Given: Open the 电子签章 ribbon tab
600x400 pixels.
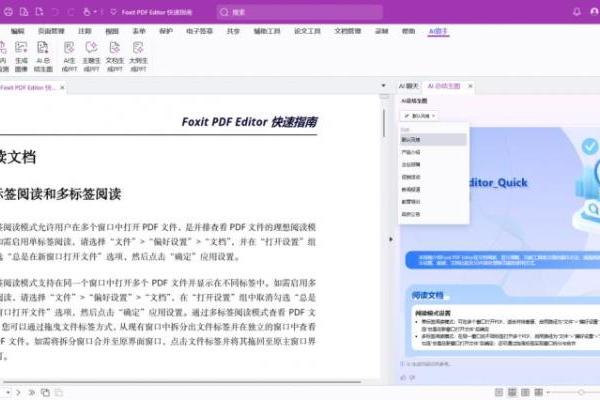Looking at the screenshot, I should (199, 31).
